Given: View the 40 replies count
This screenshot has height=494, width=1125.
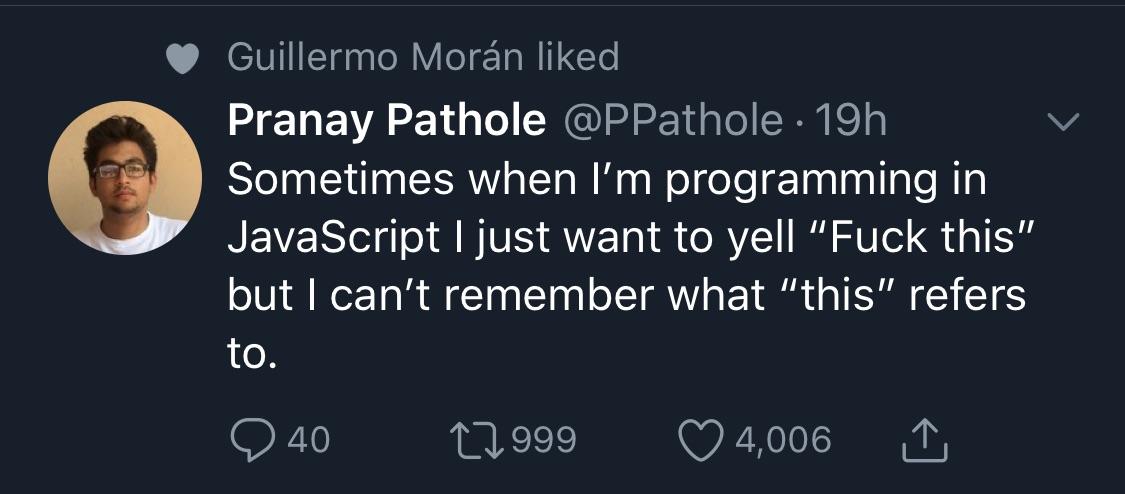Looking at the screenshot, I should click(x=309, y=440).
